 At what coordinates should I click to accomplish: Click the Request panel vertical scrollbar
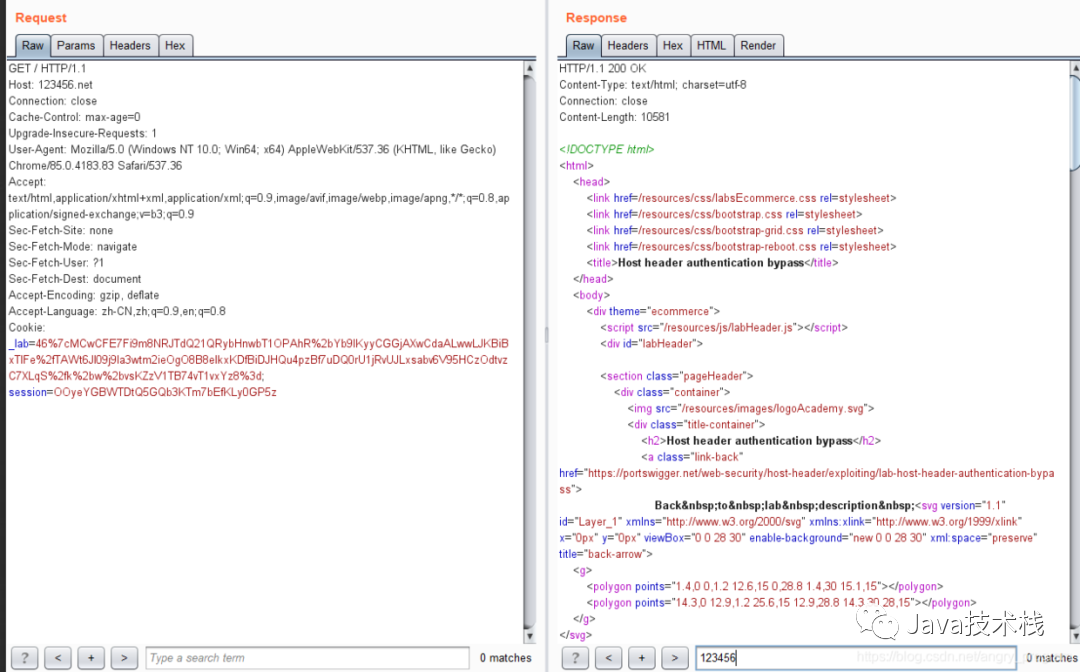point(530,351)
